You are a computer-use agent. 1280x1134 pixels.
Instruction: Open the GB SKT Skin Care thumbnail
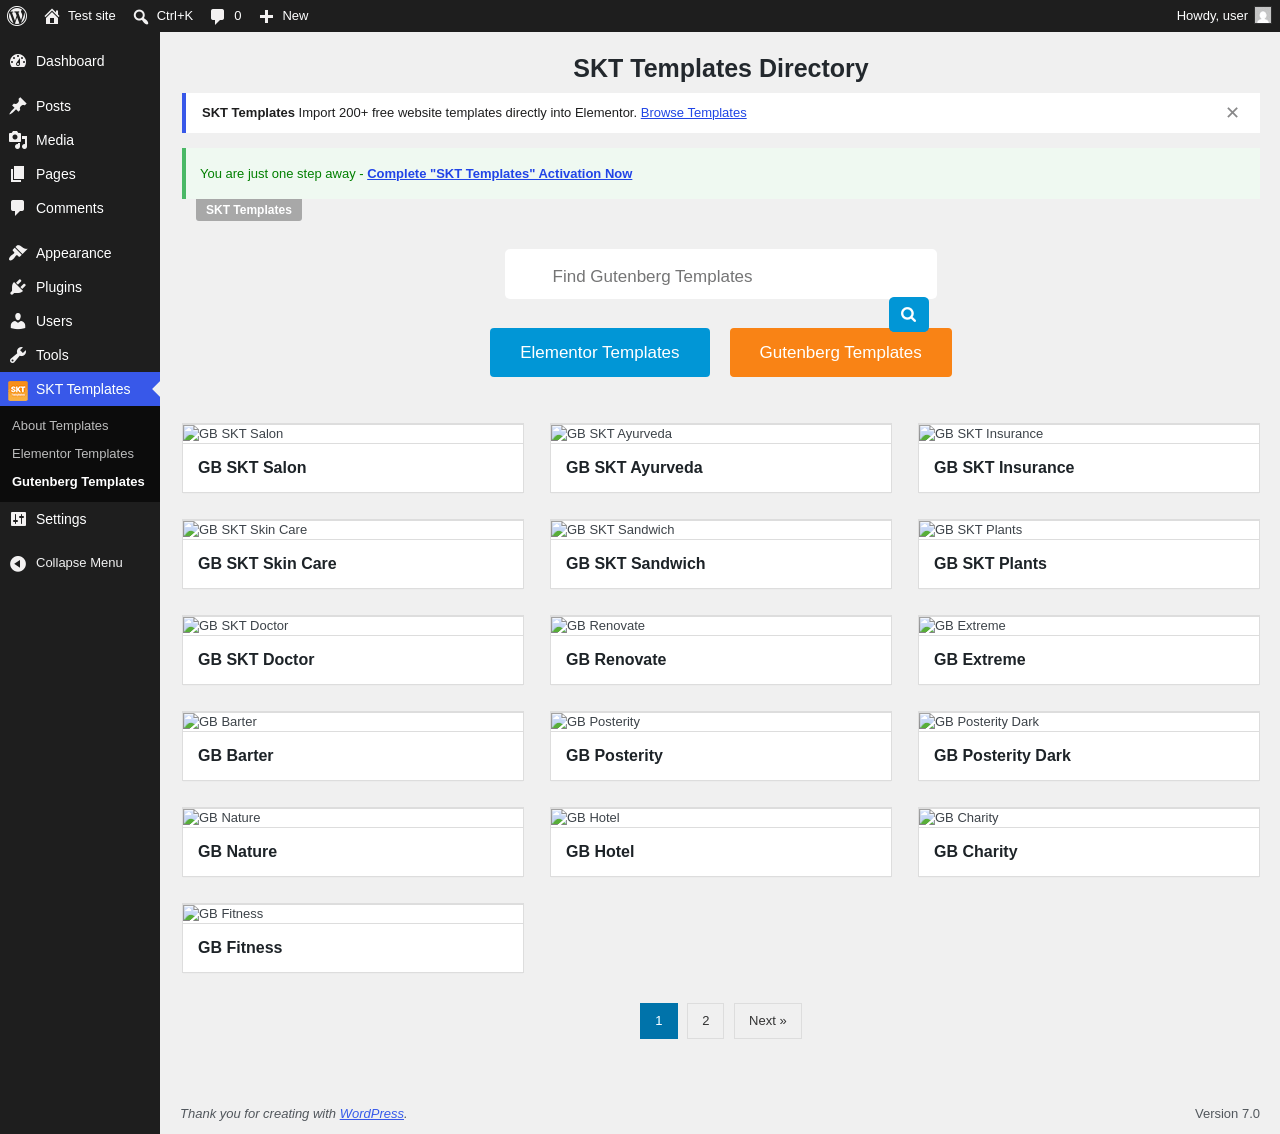click(x=353, y=530)
